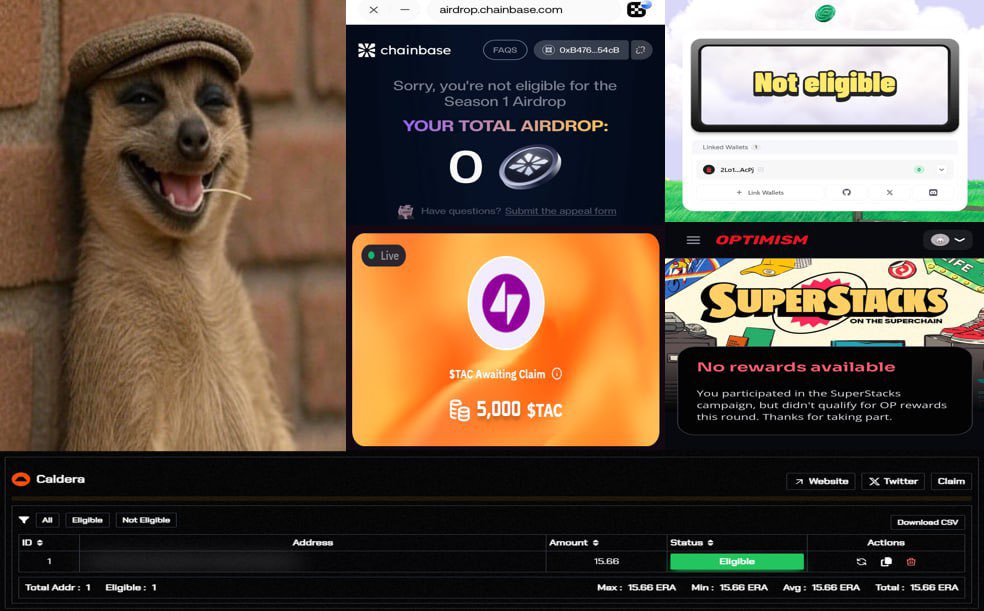Click the Total: 15.66 ERA summary text
The image size is (984, 611).
pyautogui.click(x=917, y=588)
